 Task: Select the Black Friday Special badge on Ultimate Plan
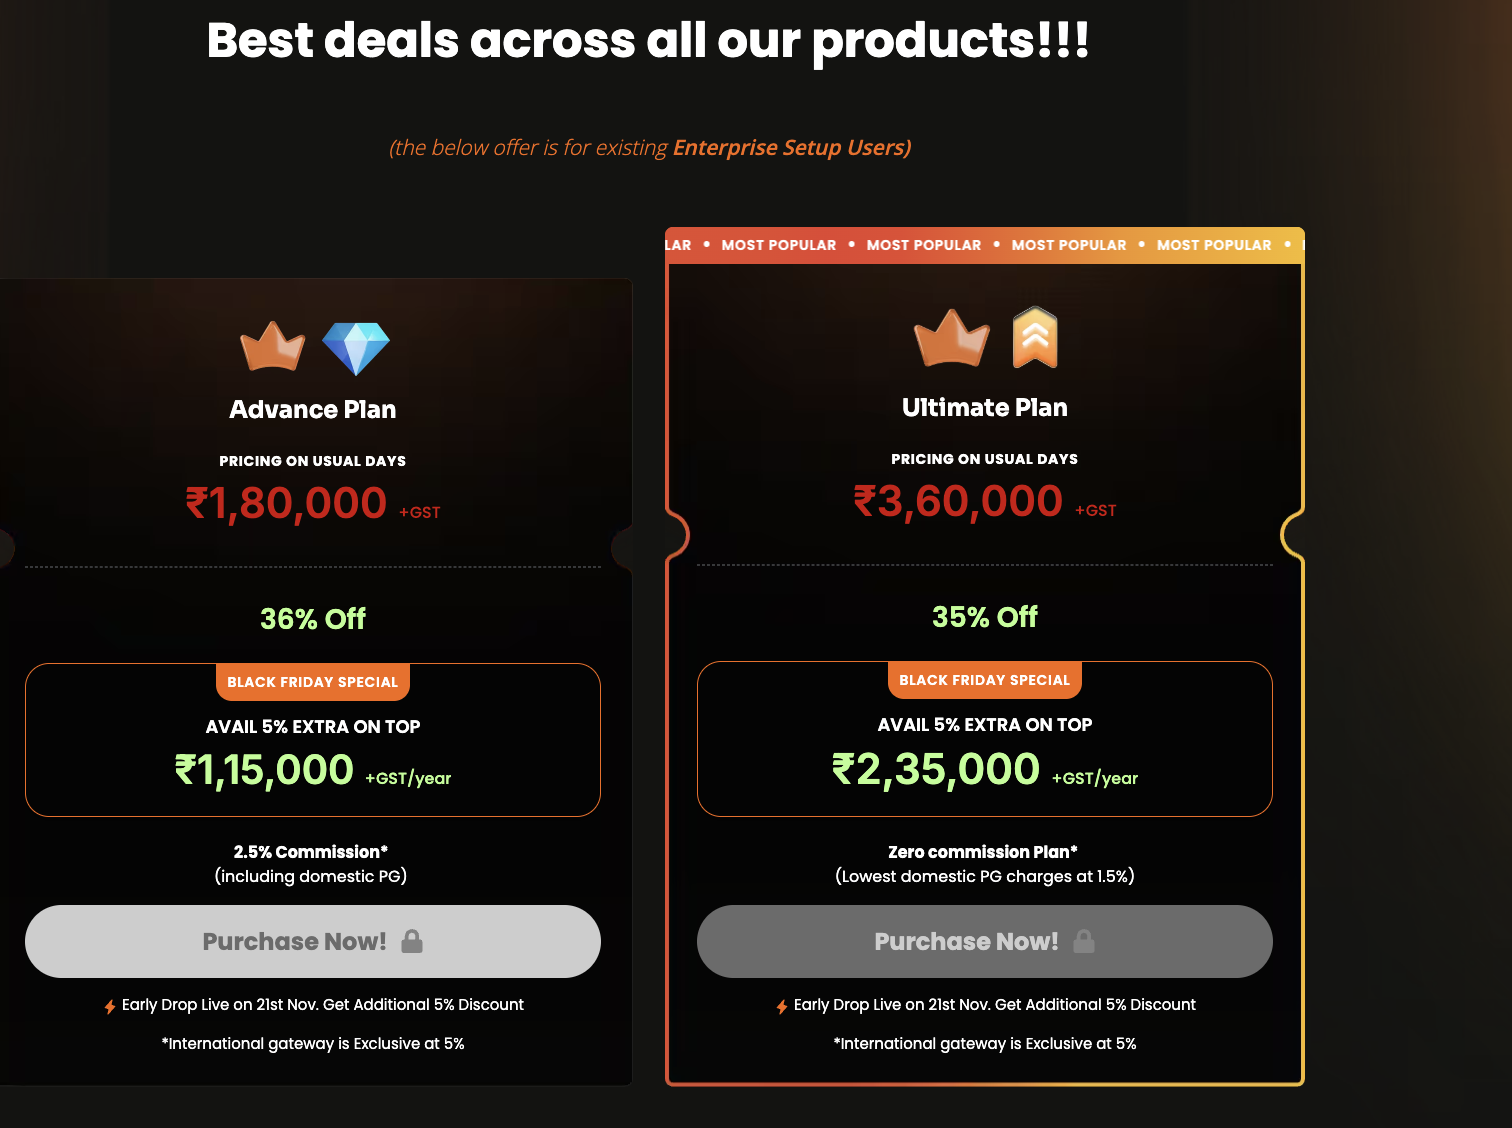[x=985, y=680]
